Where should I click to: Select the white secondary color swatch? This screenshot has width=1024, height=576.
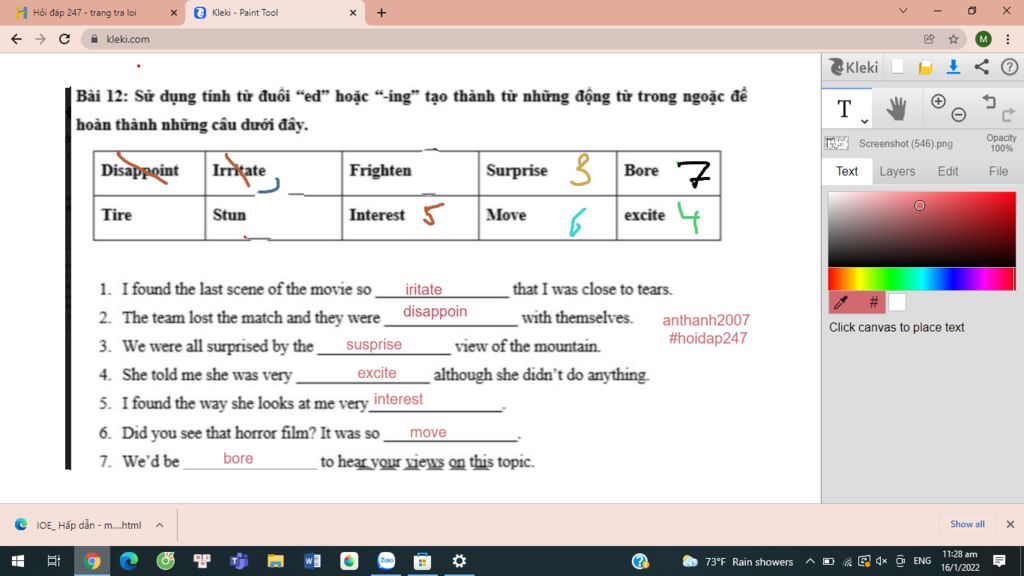coord(897,302)
